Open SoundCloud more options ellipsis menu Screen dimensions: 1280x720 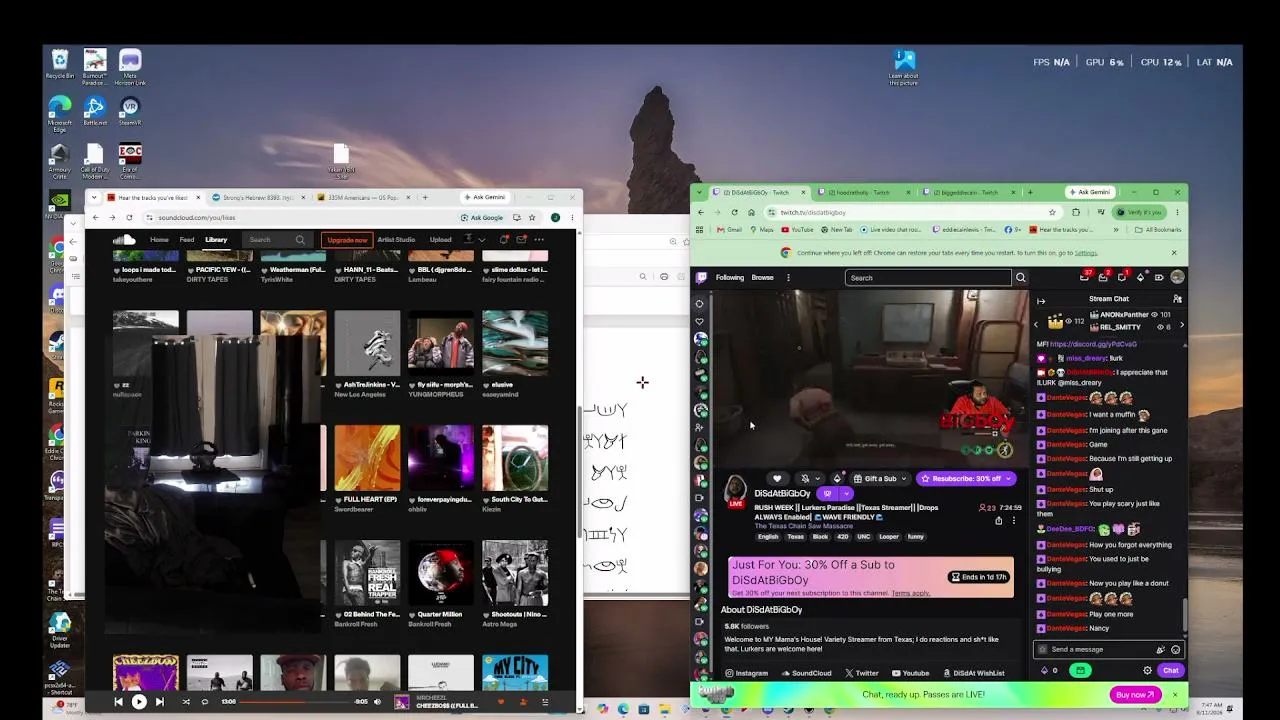click(x=539, y=240)
